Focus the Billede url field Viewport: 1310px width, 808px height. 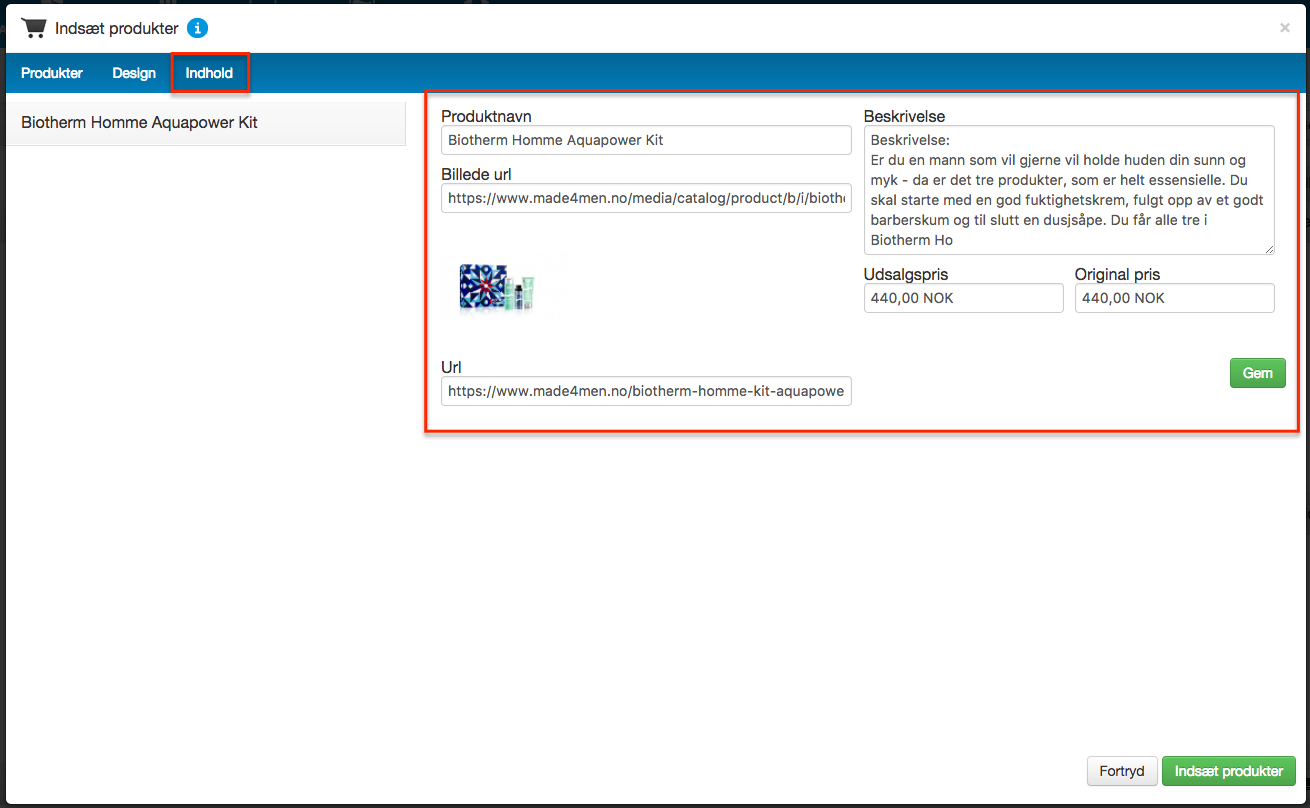click(646, 198)
